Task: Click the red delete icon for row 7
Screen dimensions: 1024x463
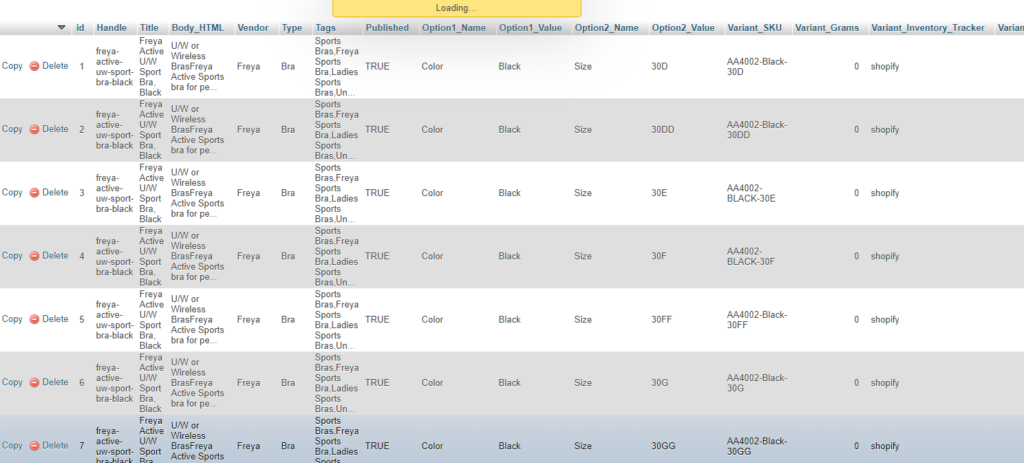Action: coord(34,446)
